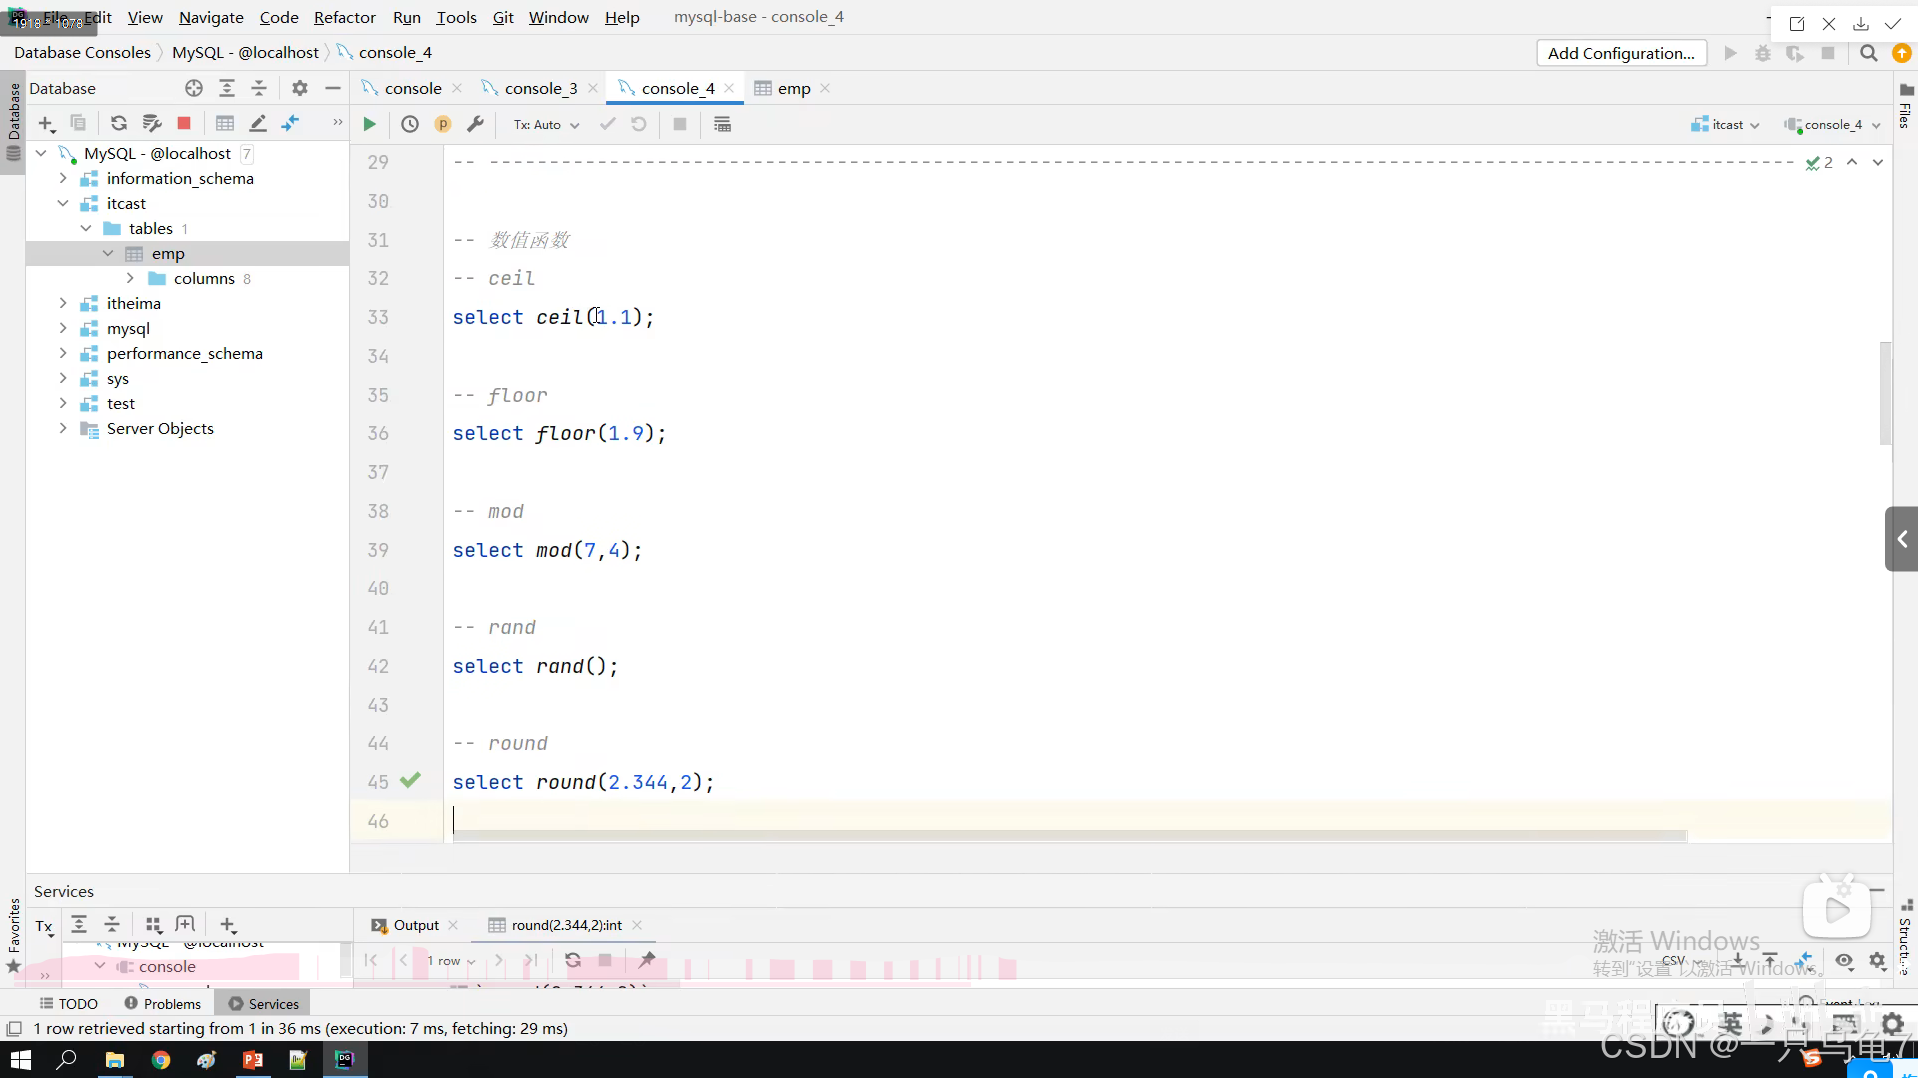
Task: Open the Git menu
Action: [x=503, y=17]
